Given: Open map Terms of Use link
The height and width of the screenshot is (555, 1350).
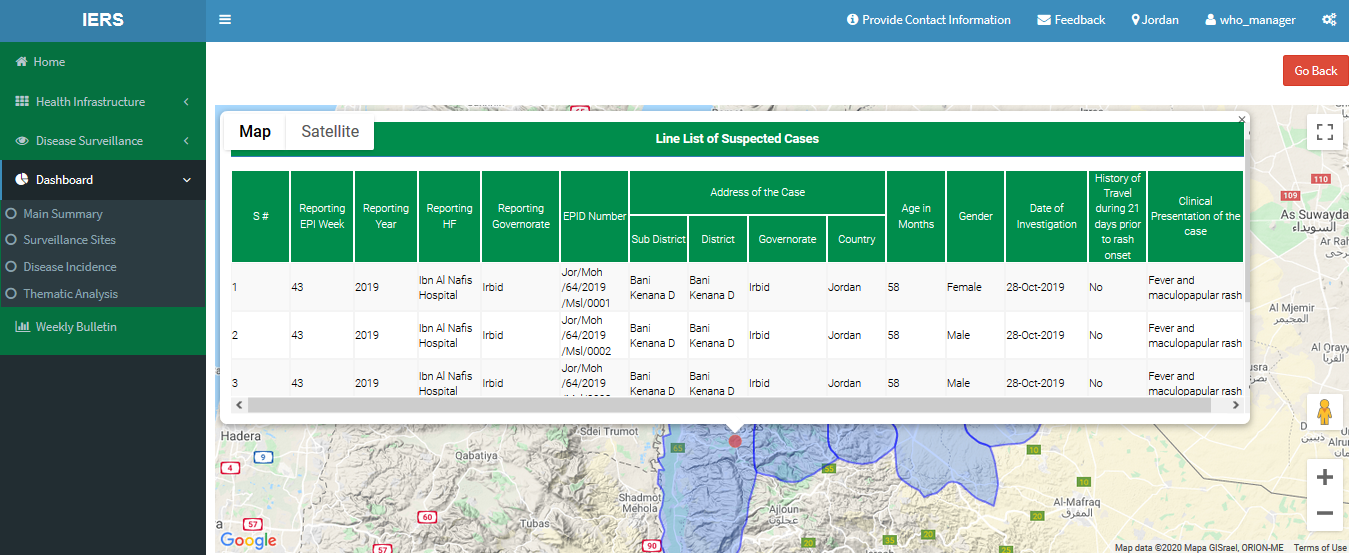Looking at the screenshot, I should pos(1319,548).
